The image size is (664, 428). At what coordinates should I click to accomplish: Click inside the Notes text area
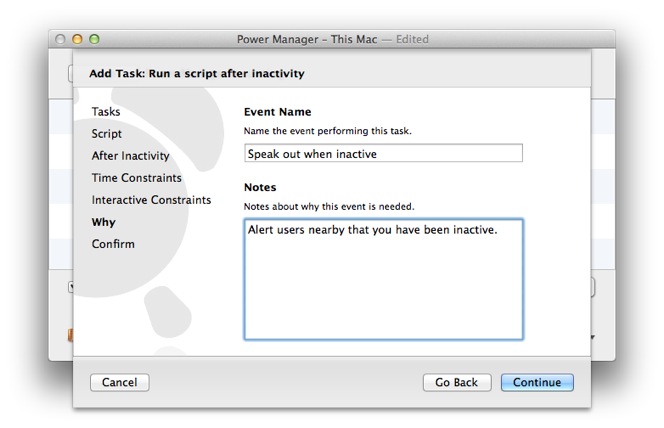pos(384,279)
